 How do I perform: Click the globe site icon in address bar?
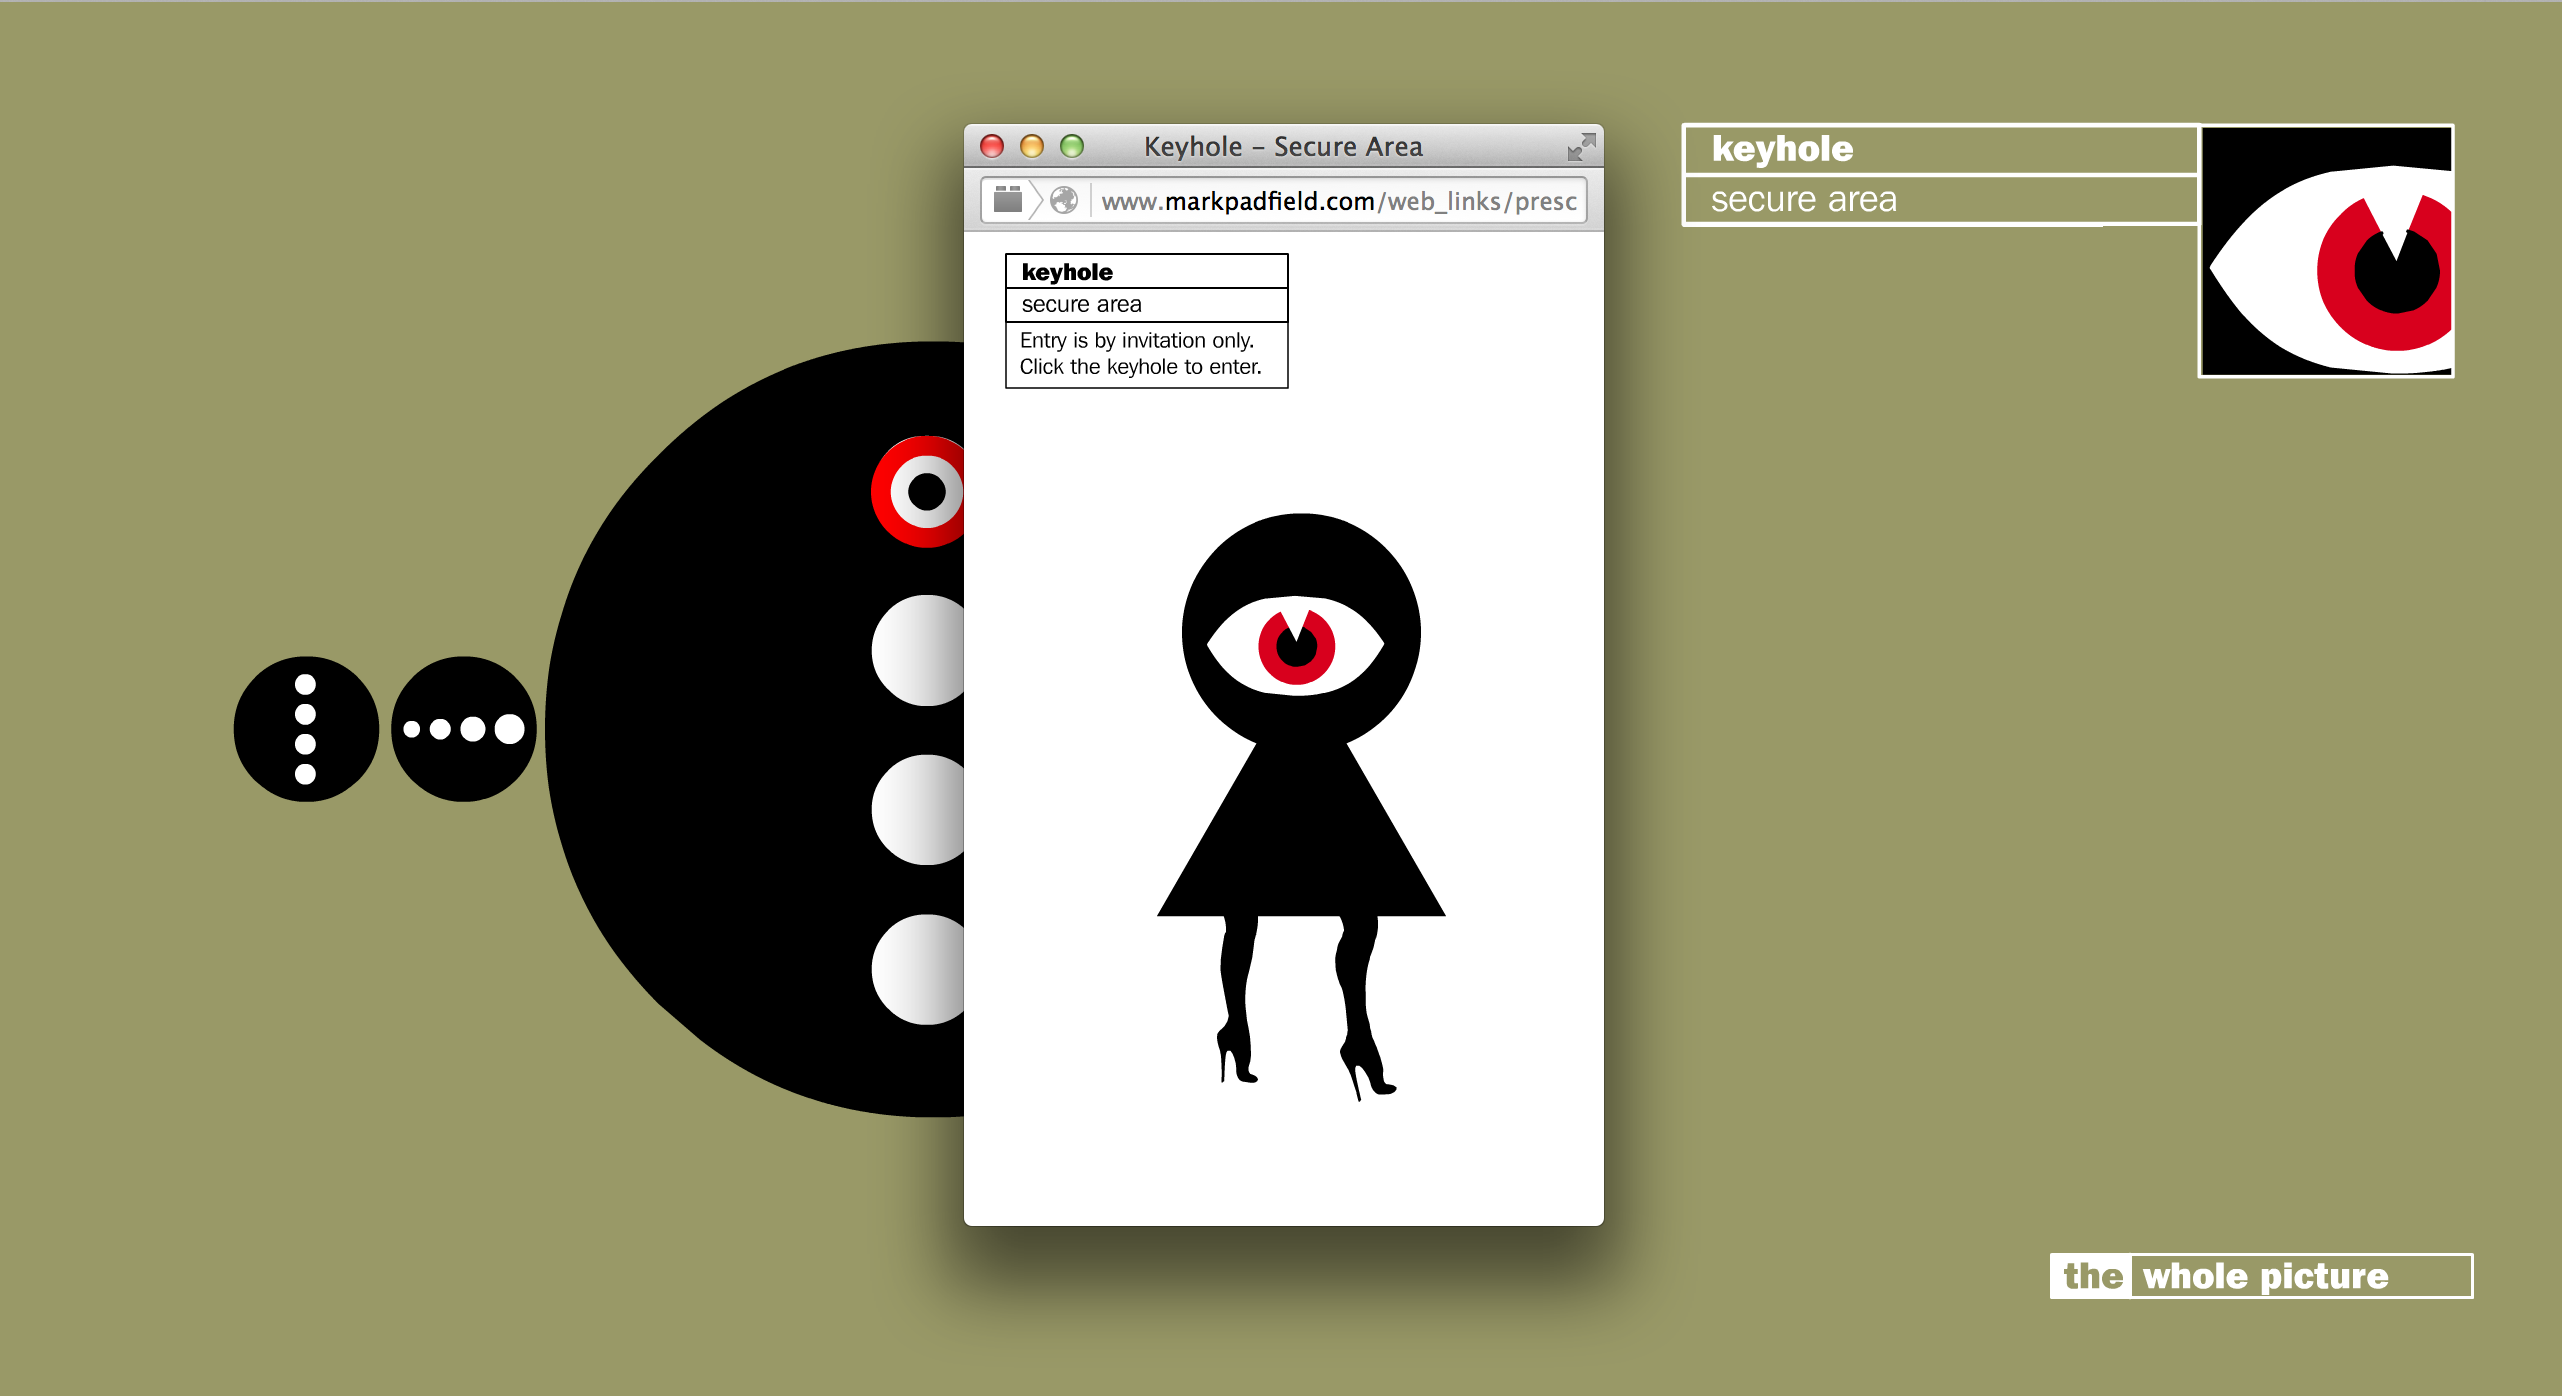click(x=1064, y=200)
